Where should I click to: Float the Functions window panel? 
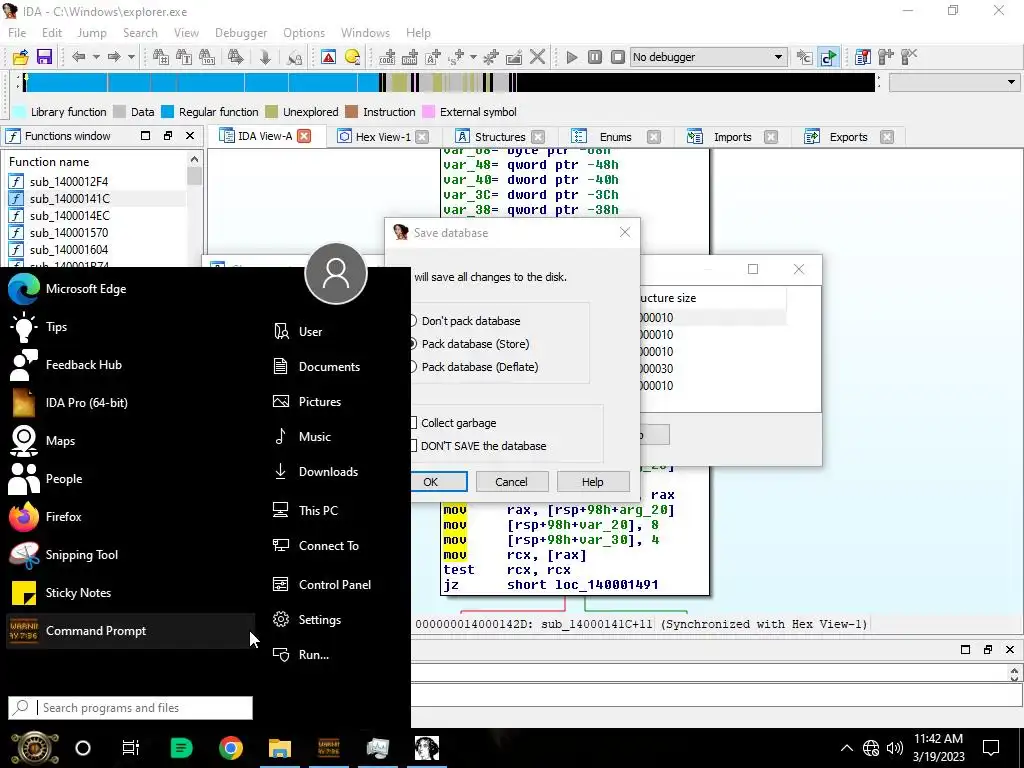pyautogui.click(x=168, y=135)
